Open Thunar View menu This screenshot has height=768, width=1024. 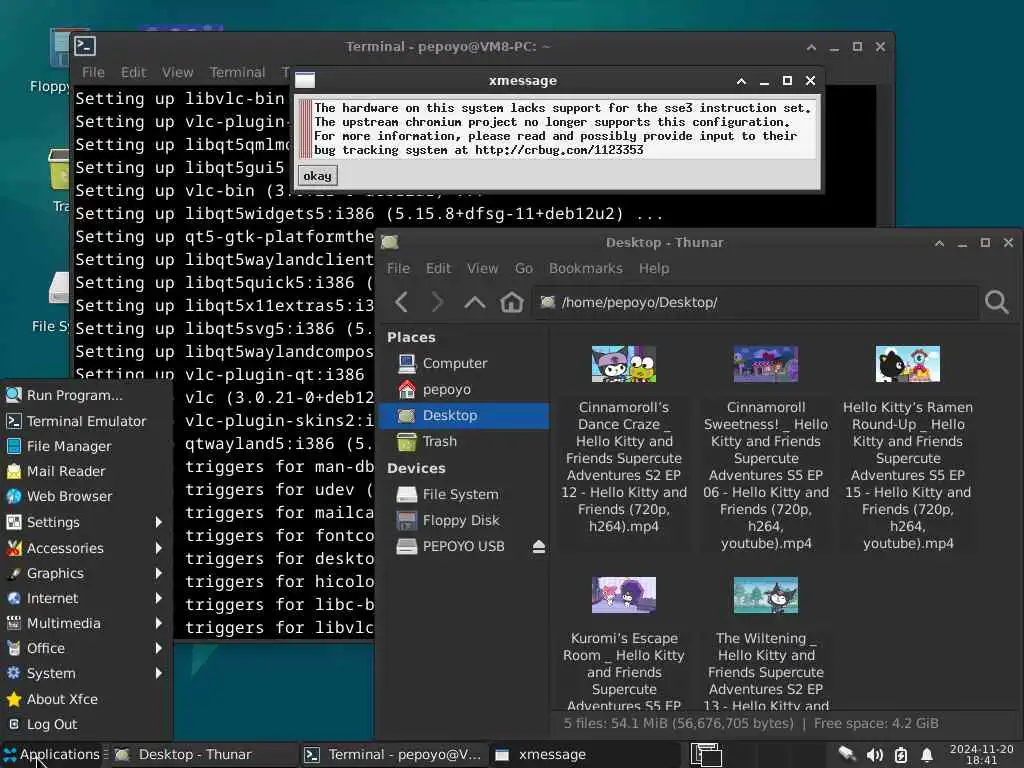(x=482, y=268)
